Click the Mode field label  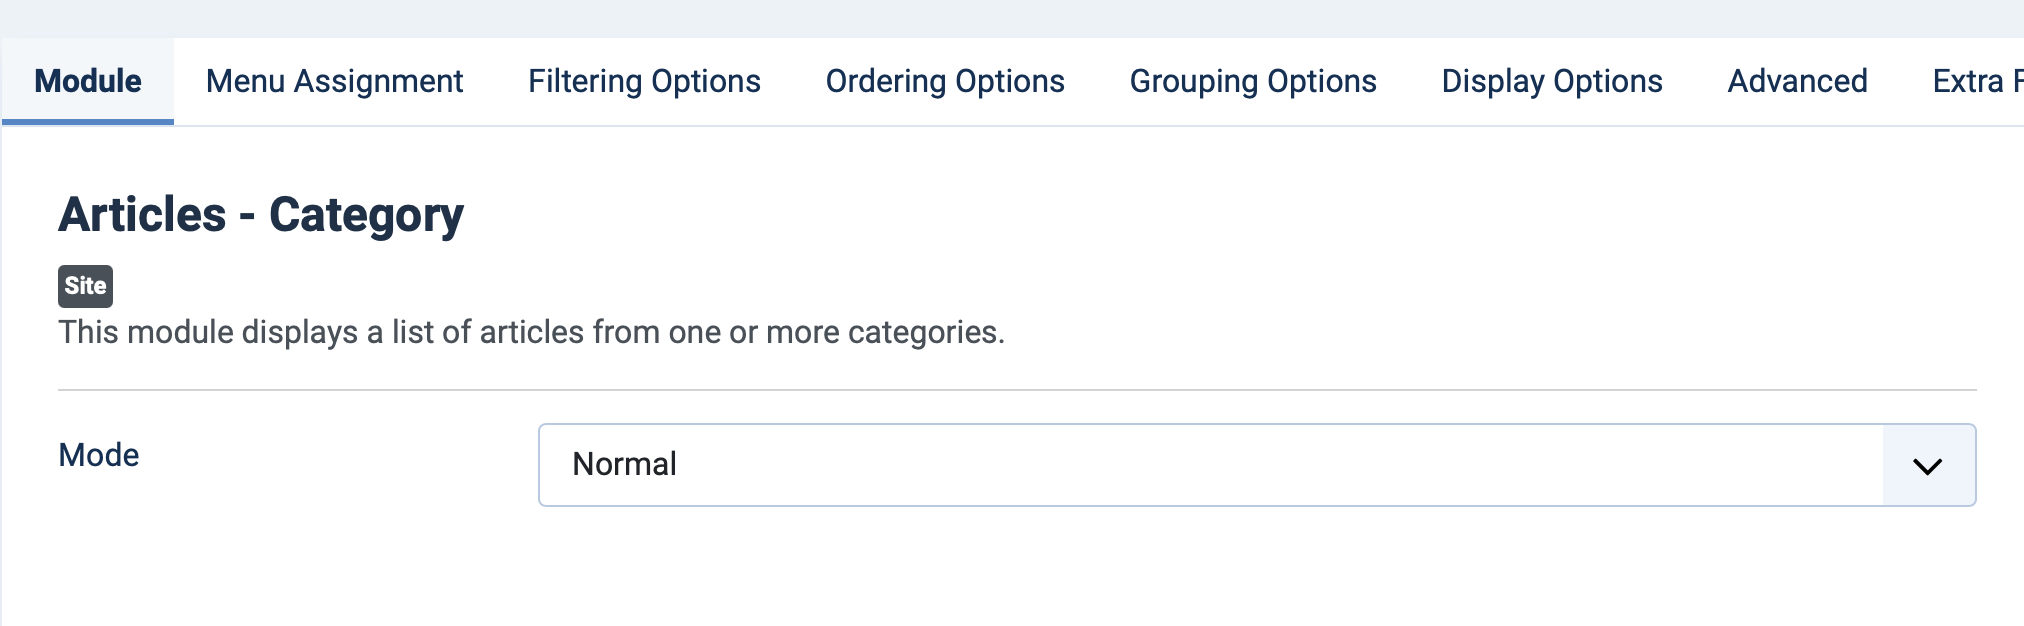[99, 455]
